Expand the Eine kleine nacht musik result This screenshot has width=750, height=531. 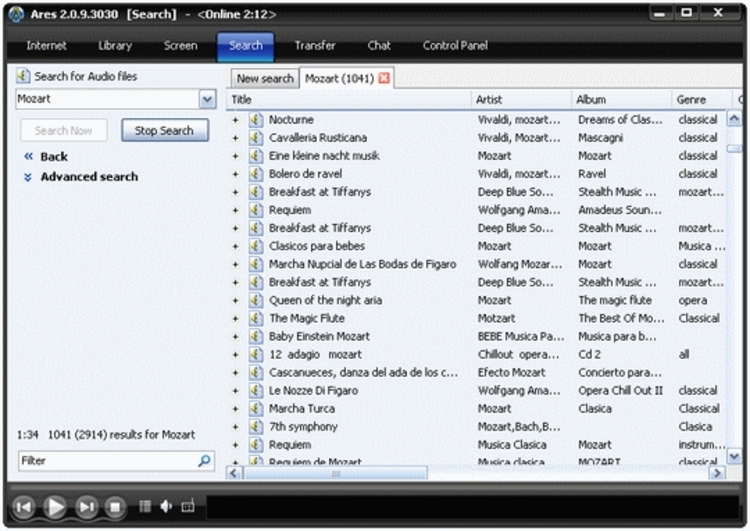(x=235, y=156)
